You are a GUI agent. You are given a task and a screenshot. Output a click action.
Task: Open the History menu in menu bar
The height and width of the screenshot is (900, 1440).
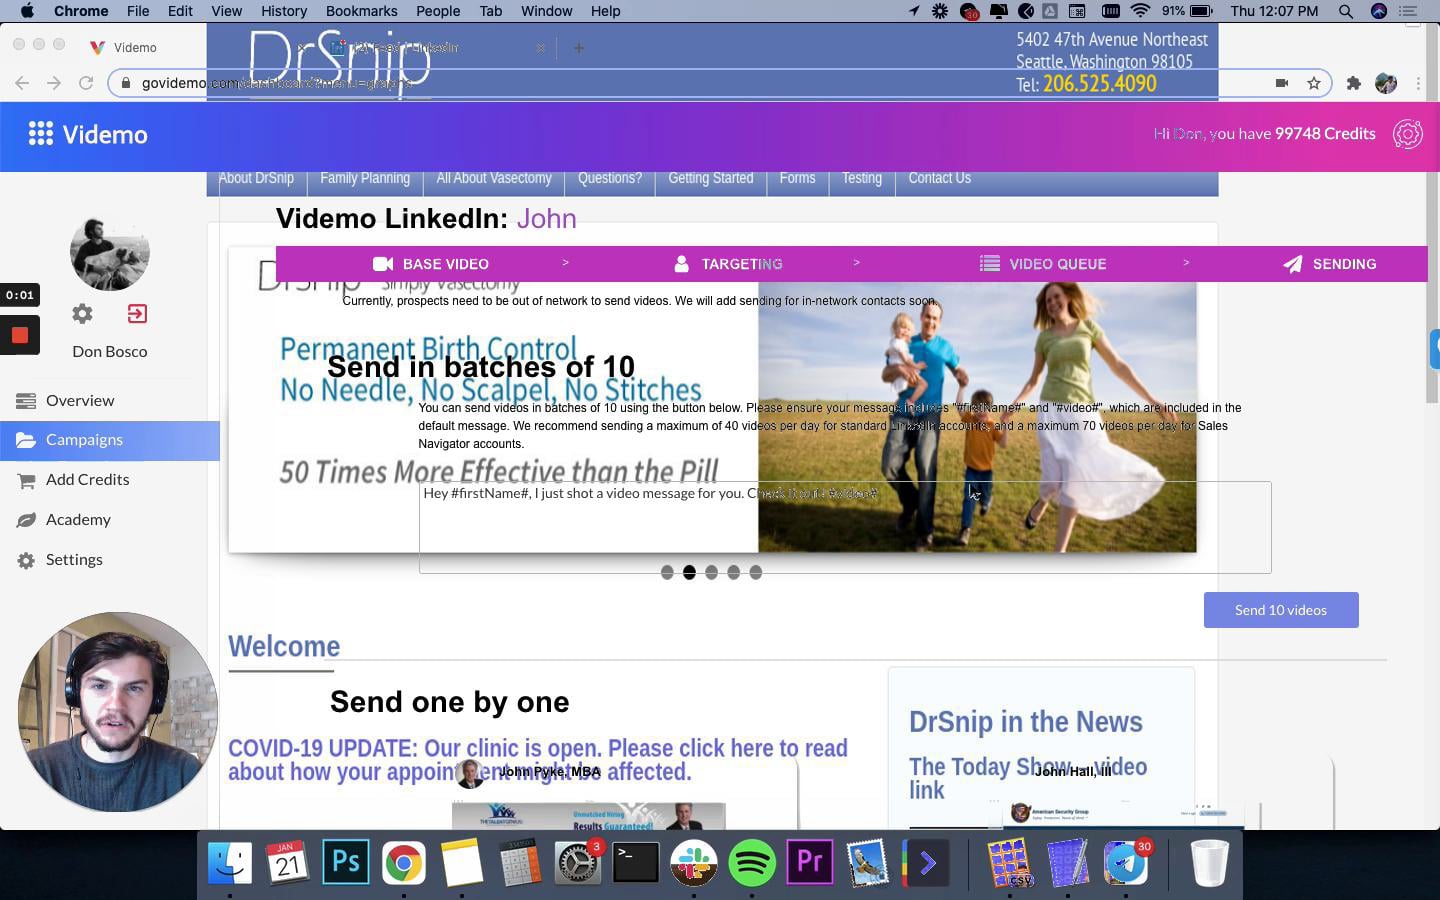(284, 11)
